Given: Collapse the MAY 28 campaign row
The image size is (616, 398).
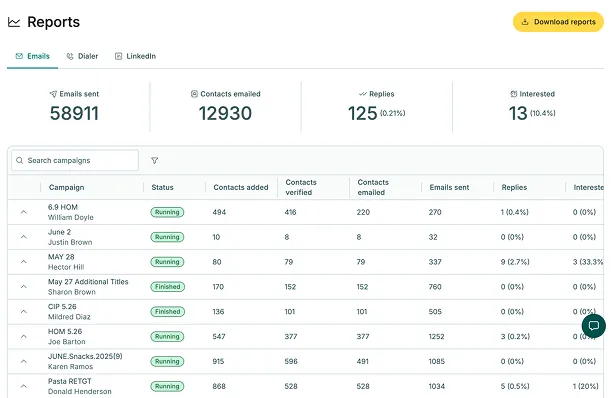Looking at the screenshot, I should [x=24, y=262].
